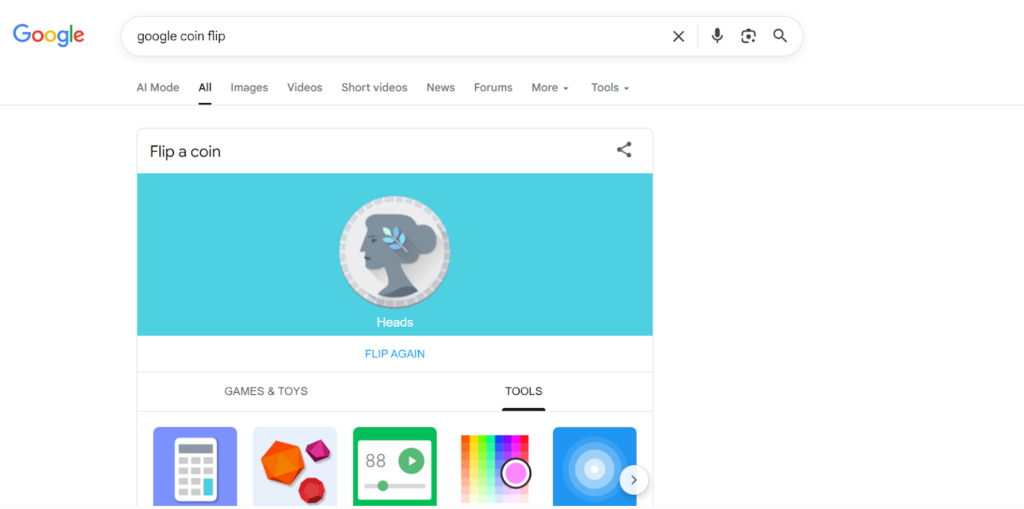
Task: Open the metronome tool tile
Action: (x=395, y=467)
